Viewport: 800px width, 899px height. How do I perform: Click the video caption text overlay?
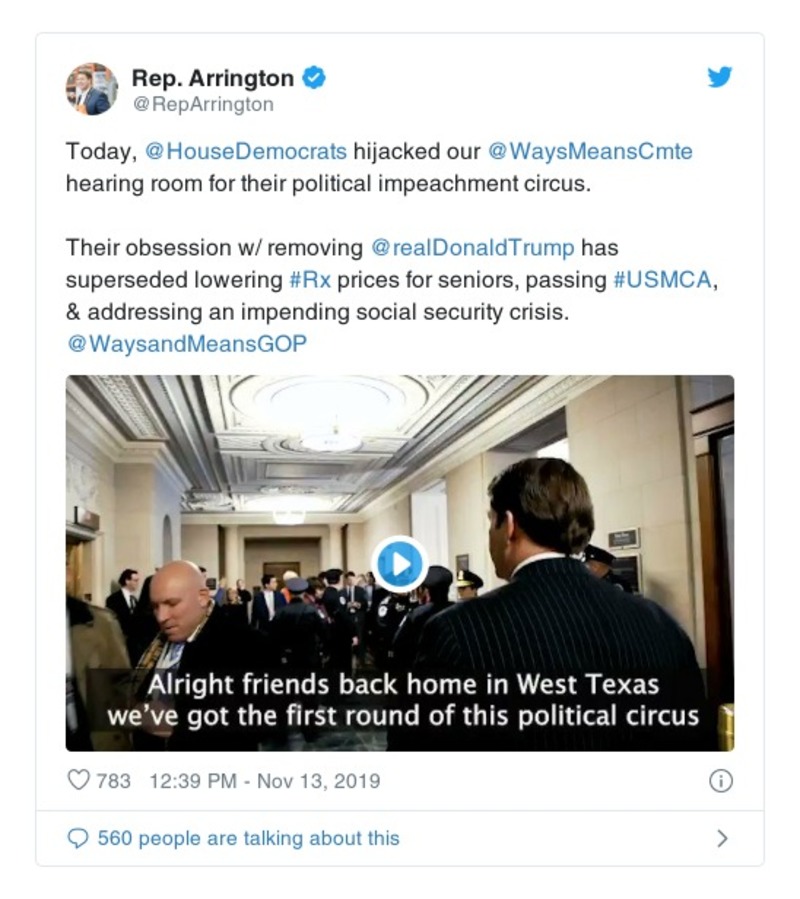coord(403,700)
